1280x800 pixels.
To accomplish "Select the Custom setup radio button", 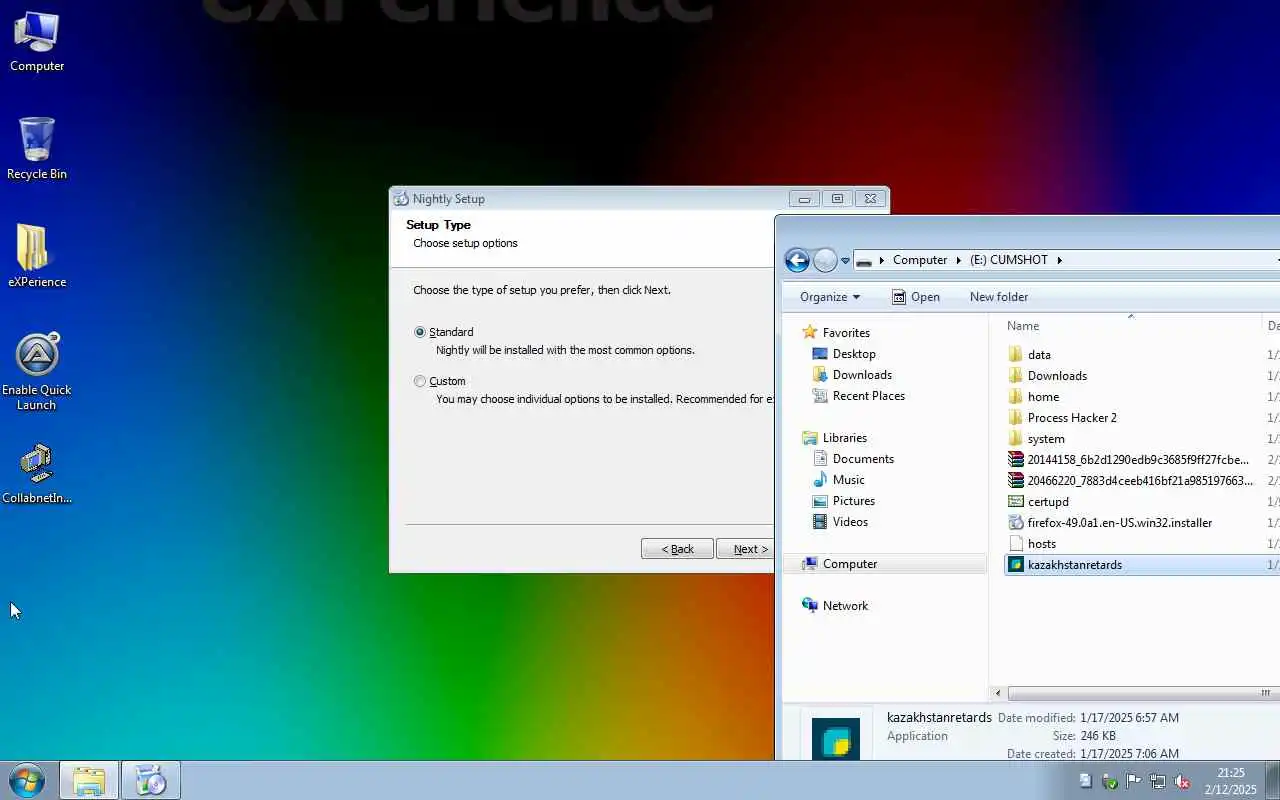I will (x=420, y=381).
